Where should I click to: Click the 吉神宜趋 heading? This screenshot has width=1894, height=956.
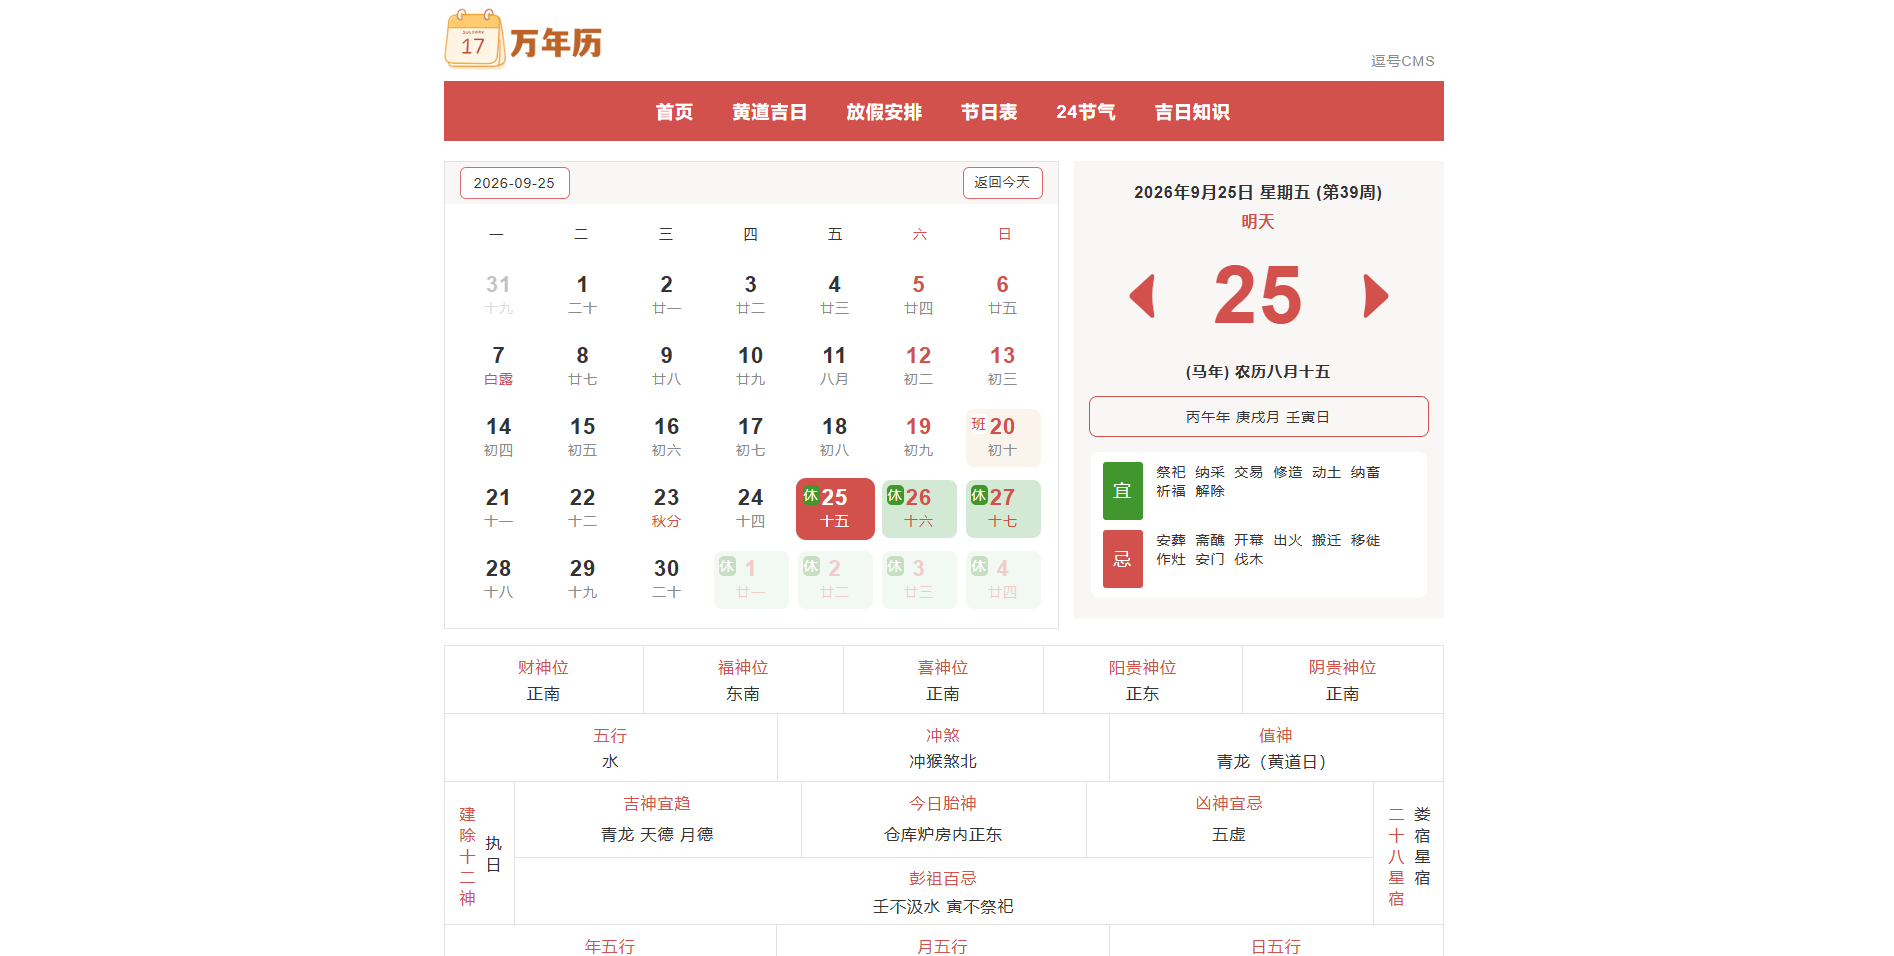[x=657, y=803]
